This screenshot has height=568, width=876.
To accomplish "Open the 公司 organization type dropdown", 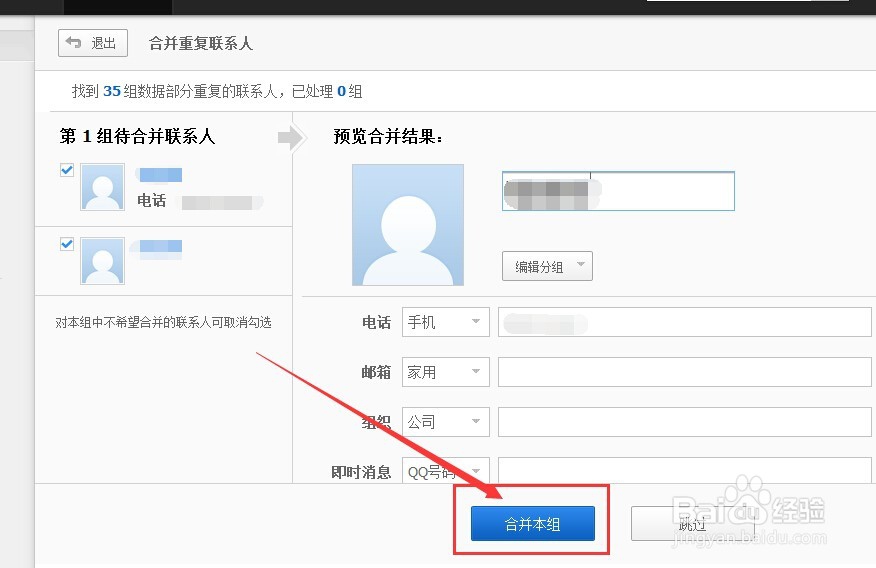I will tap(446, 422).
